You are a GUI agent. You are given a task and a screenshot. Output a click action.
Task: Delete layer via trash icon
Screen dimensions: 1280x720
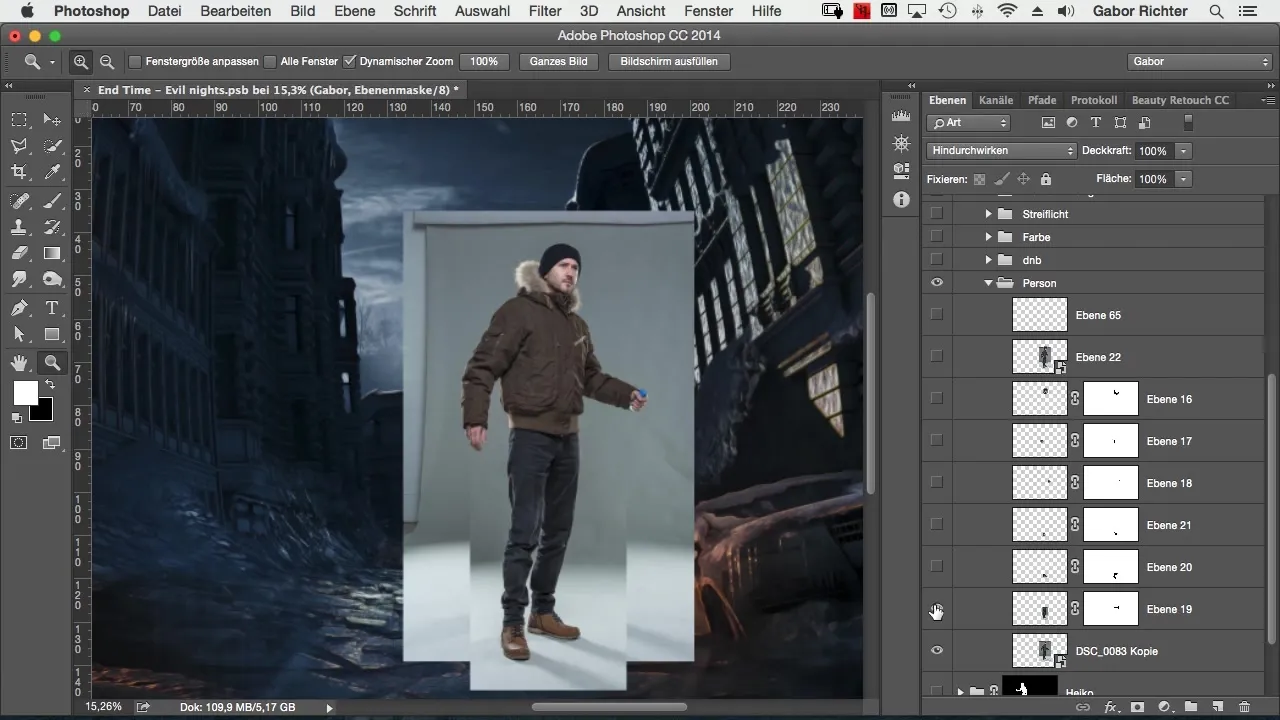tap(1244, 706)
